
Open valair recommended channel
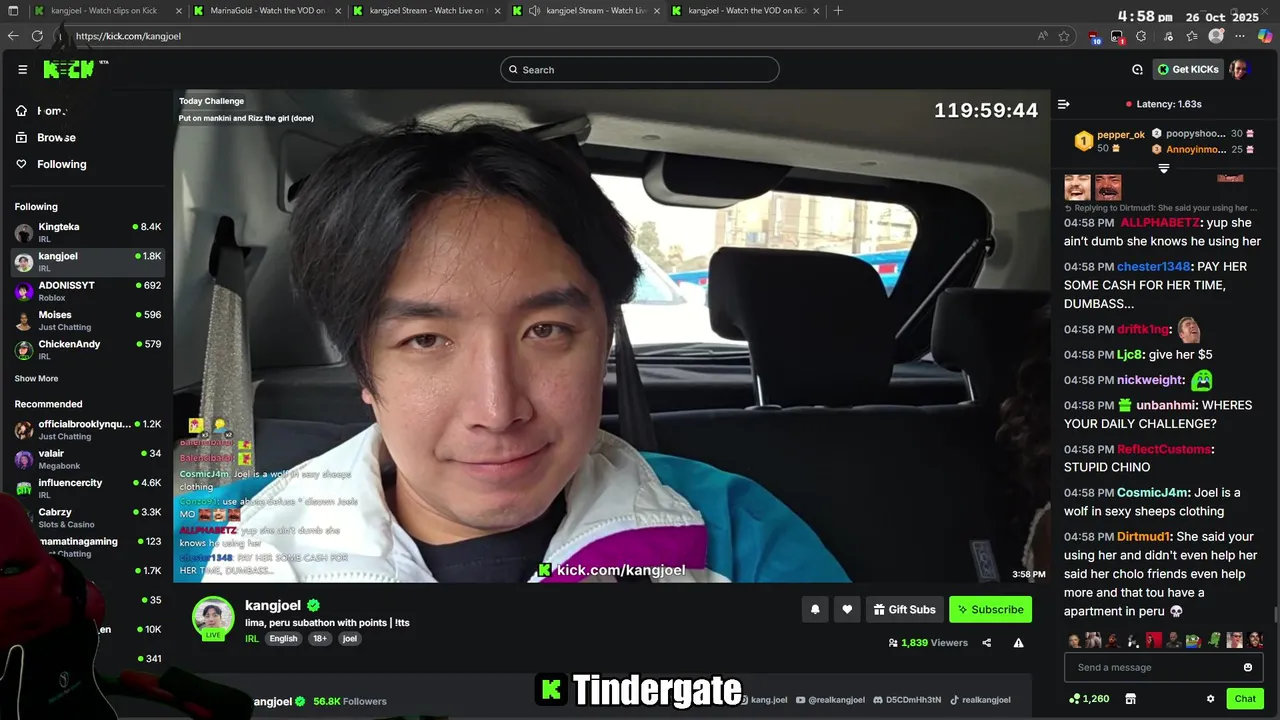[x=88, y=459]
